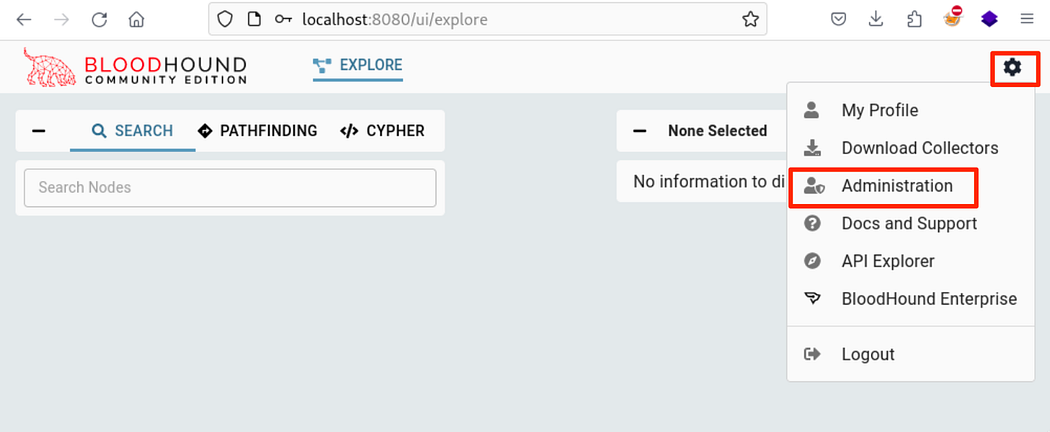Click the browser forward arrow
This screenshot has width=1050, height=432.
pyautogui.click(x=62, y=19)
